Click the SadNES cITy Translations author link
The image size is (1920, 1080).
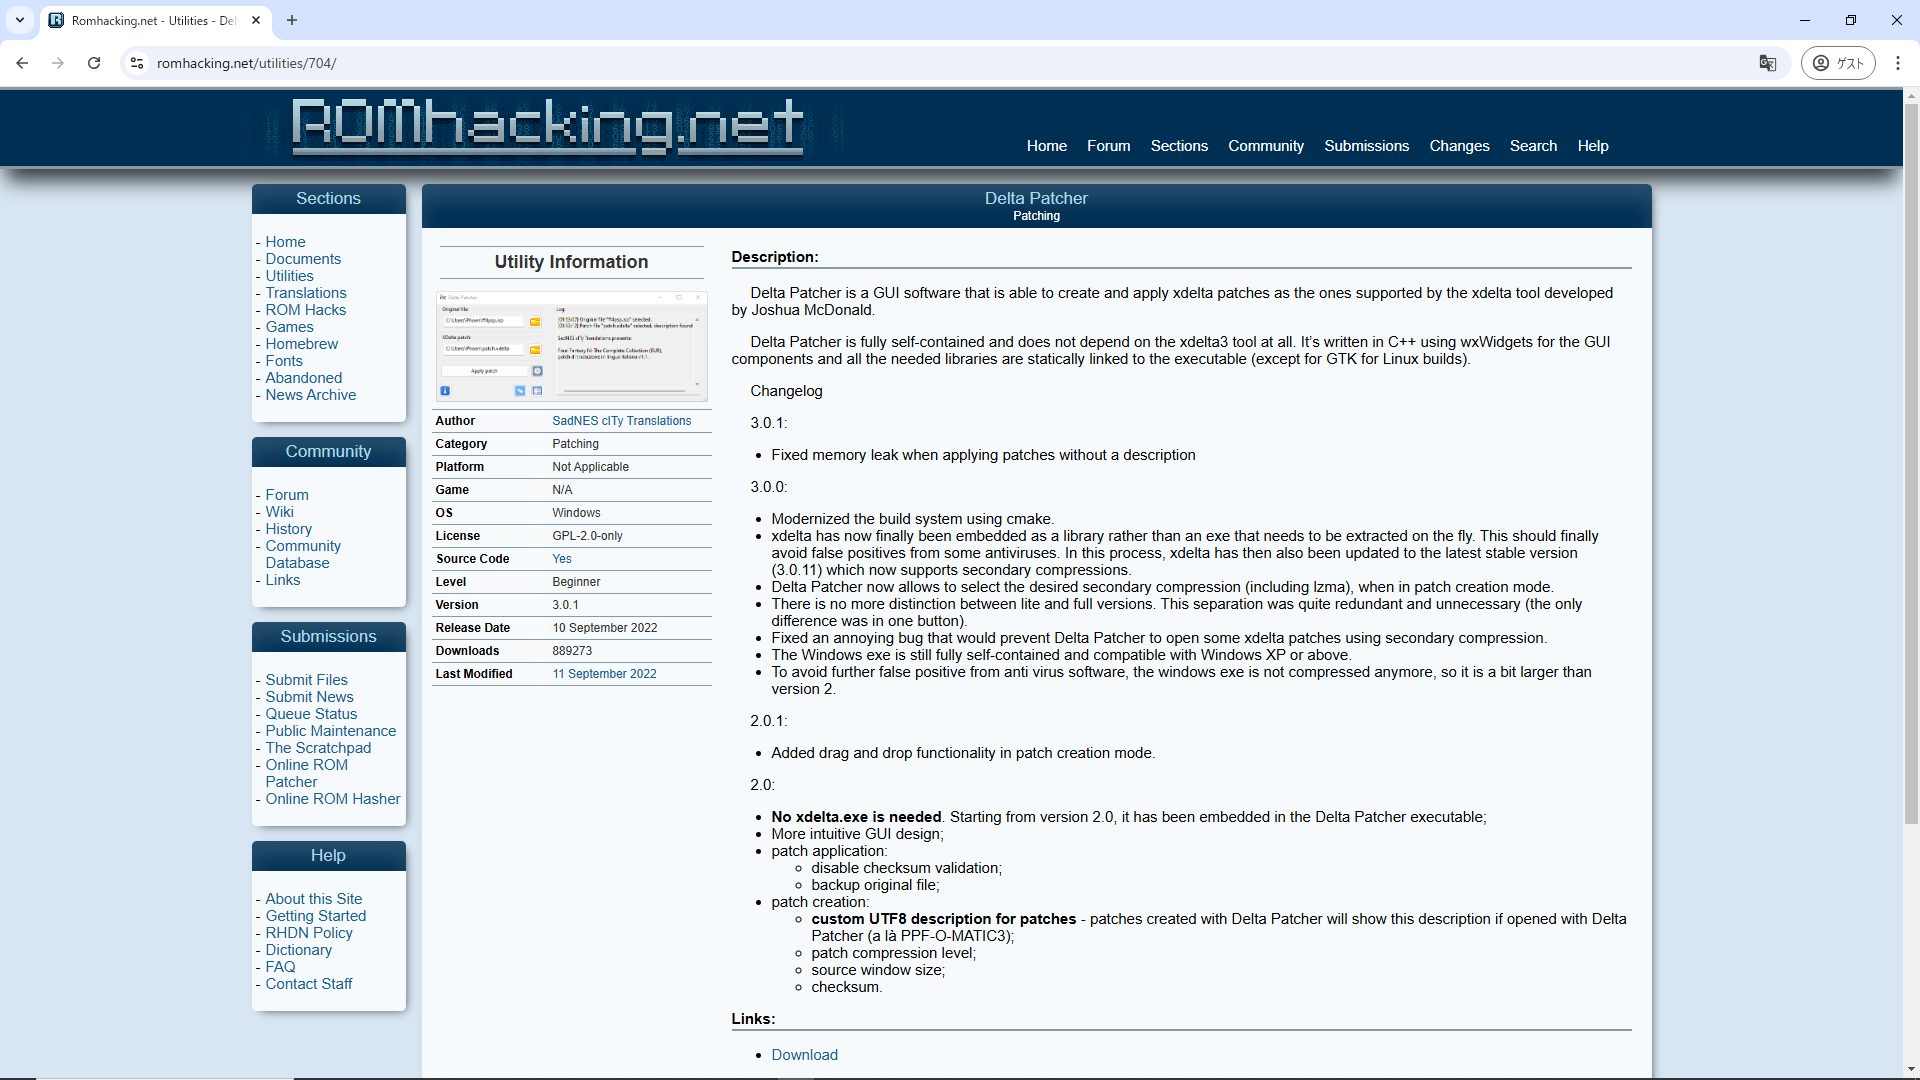pyautogui.click(x=621, y=421)
